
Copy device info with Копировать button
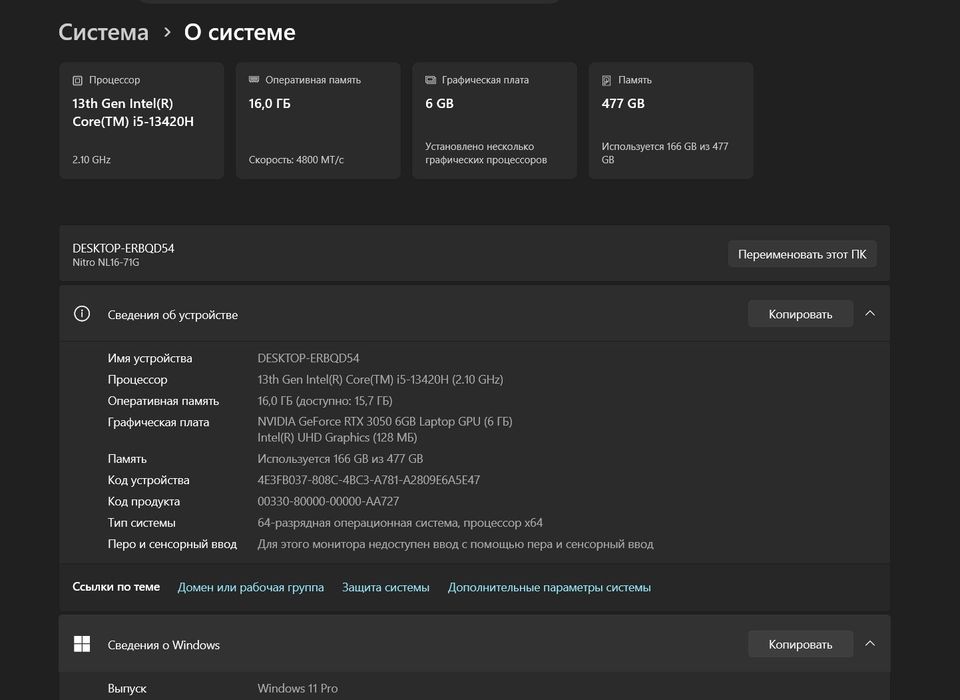pyautogui.click(x=800, y=314)
